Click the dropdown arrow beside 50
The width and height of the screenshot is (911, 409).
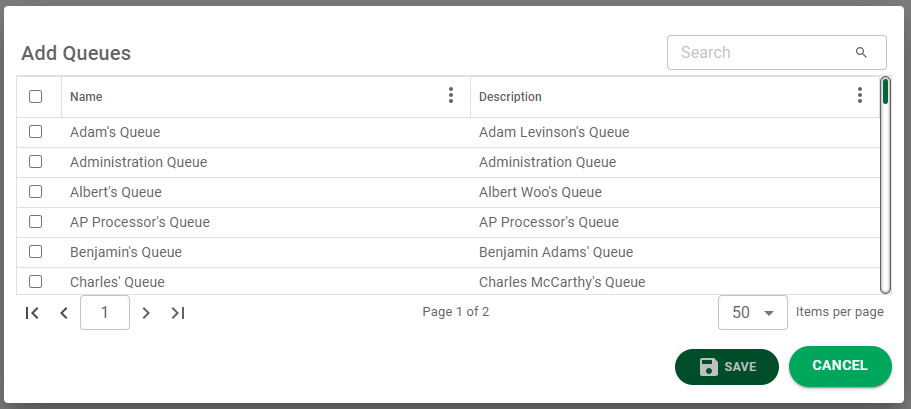769,313
